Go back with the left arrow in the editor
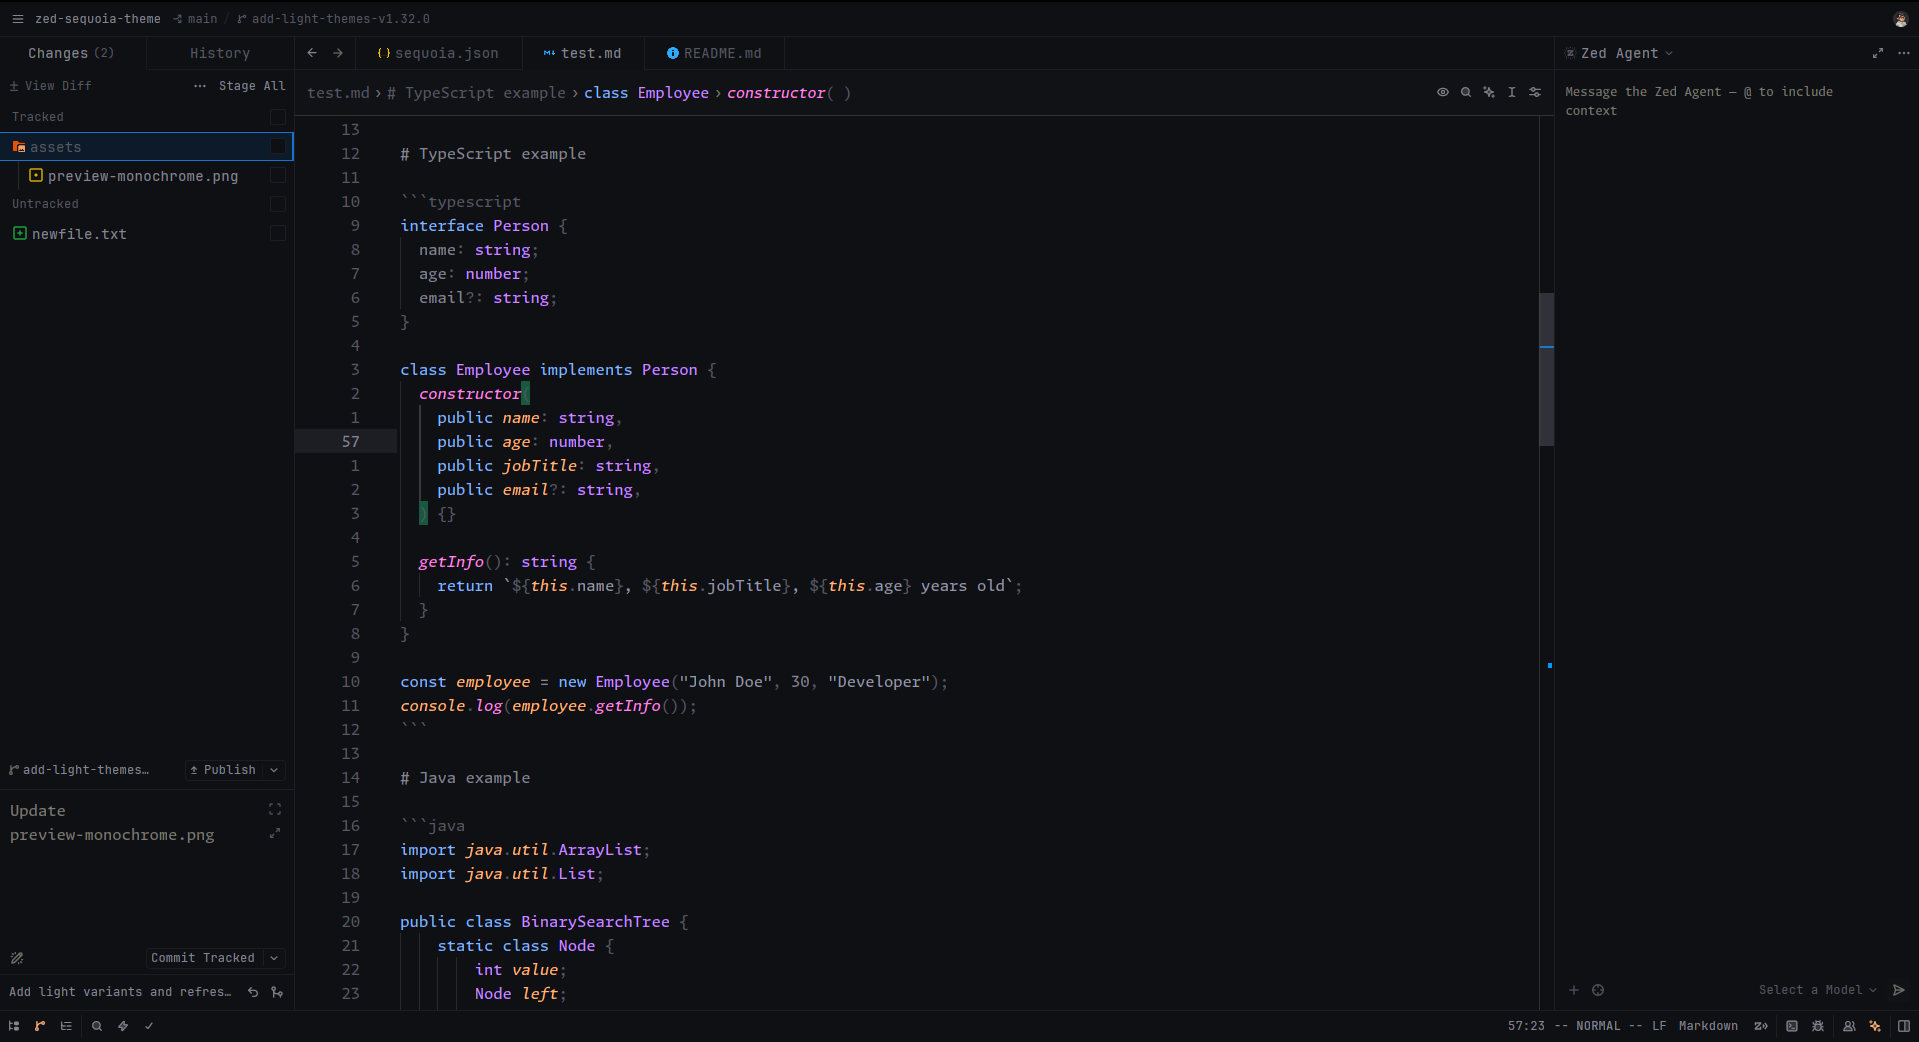 point(312,53)
